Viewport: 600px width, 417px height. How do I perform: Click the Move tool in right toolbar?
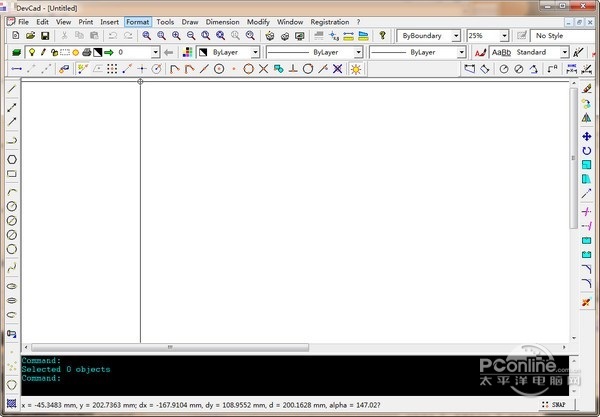[586, 136]
